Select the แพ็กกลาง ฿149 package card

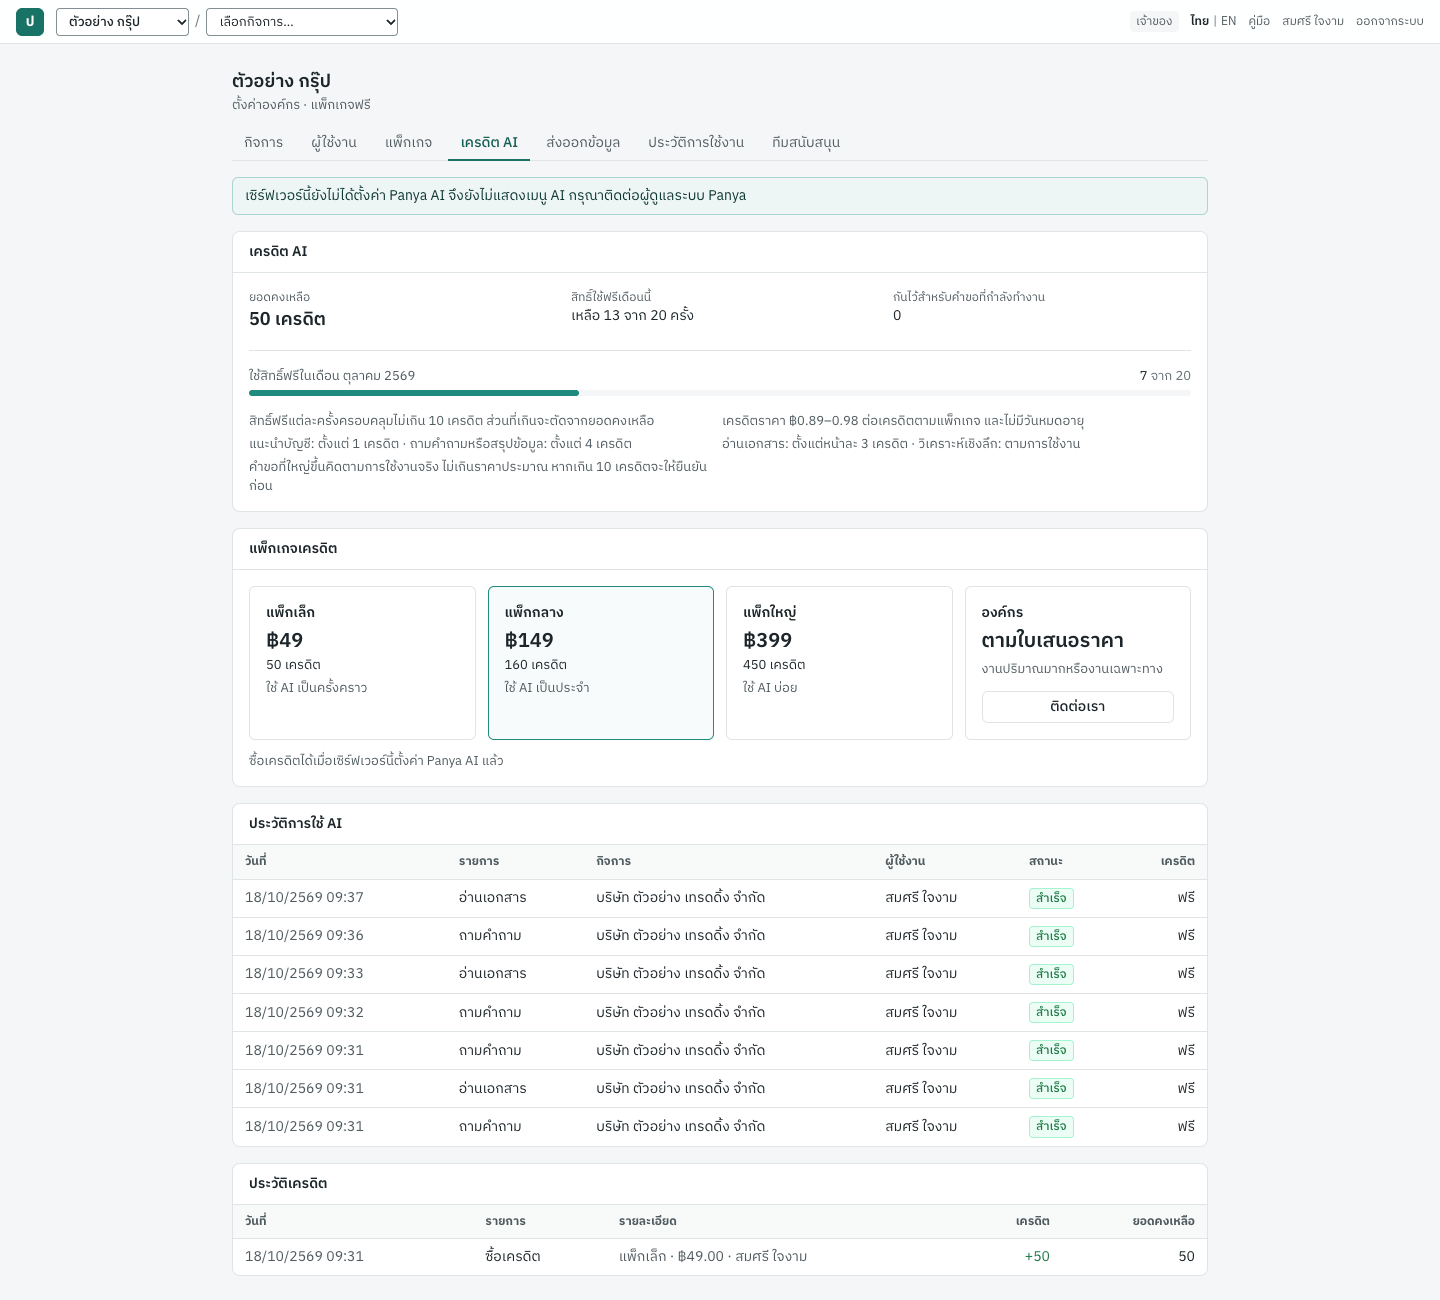[601, 663]
